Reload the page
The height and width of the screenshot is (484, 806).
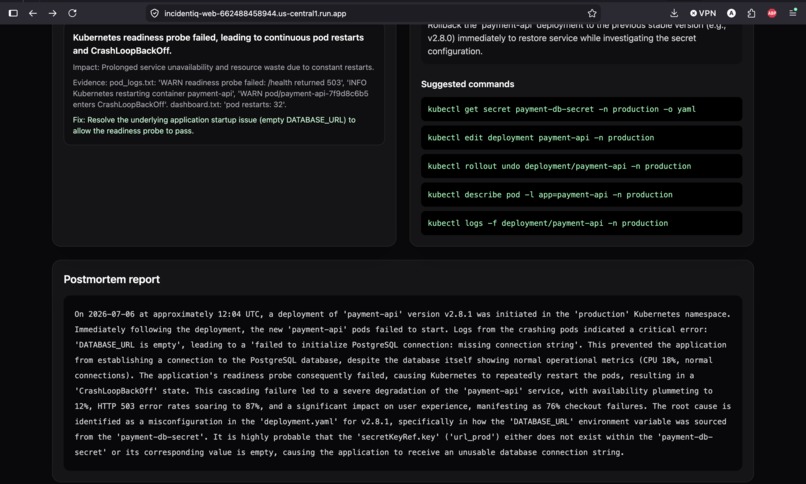tap(72, 13)
